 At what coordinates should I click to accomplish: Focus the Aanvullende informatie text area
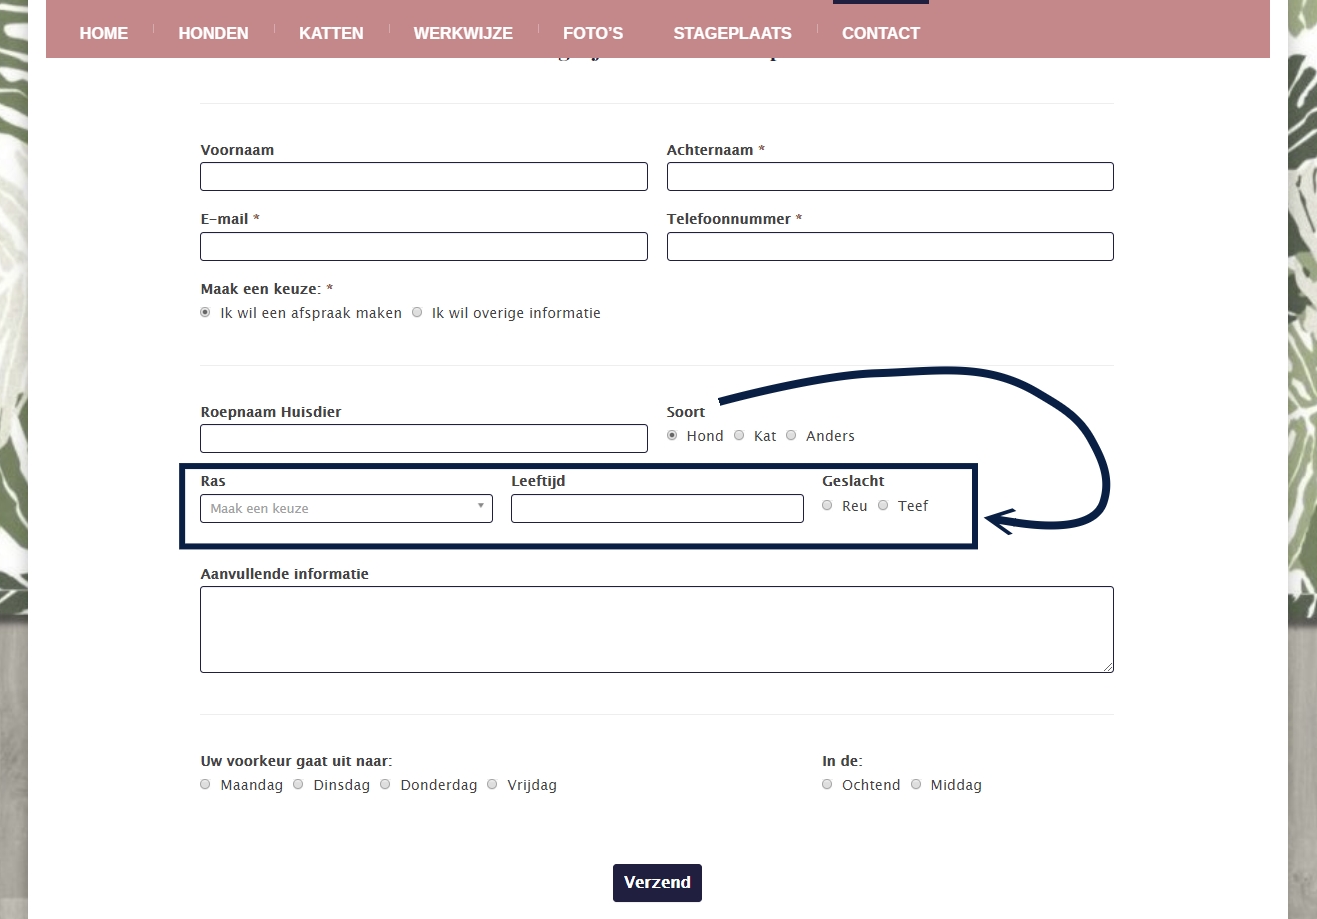coord(656,629)
